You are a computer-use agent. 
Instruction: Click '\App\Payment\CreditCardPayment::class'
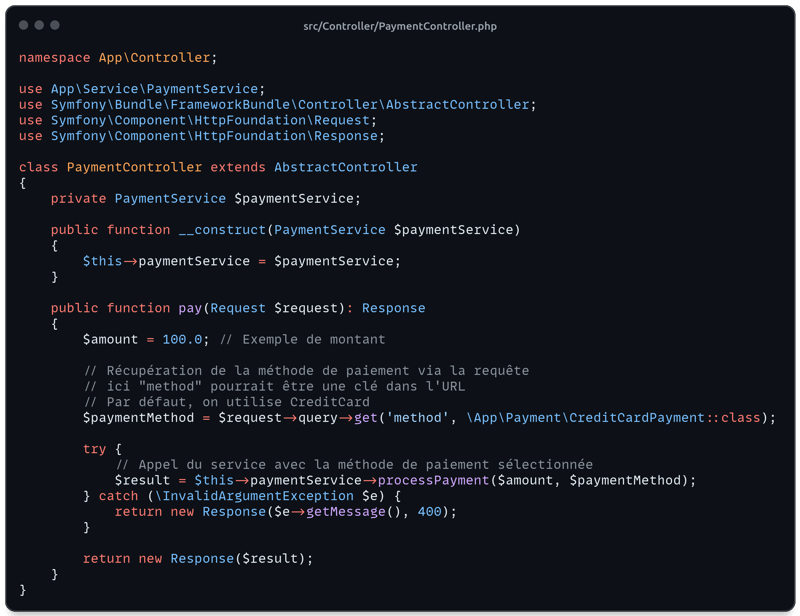click(613, 418)
